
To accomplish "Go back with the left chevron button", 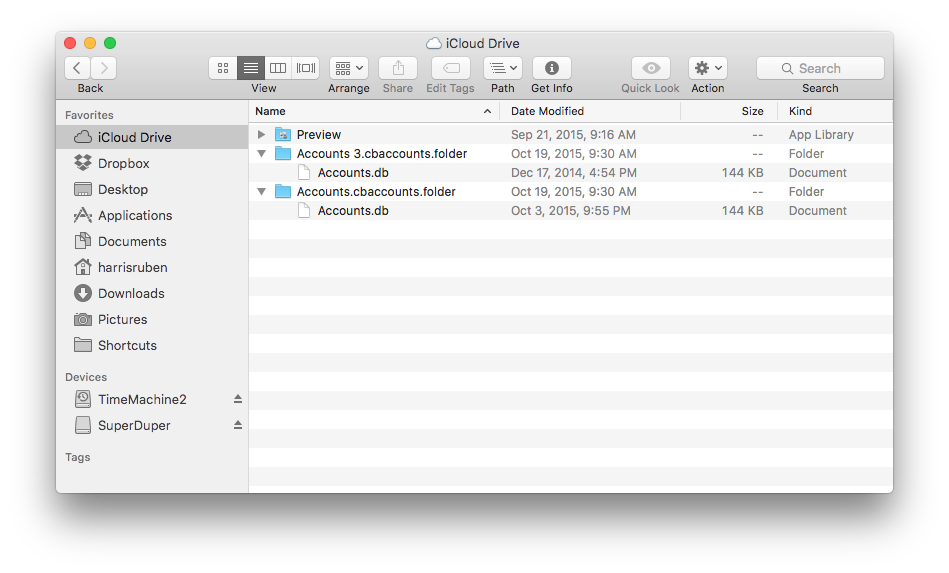I will coord(77,68).
